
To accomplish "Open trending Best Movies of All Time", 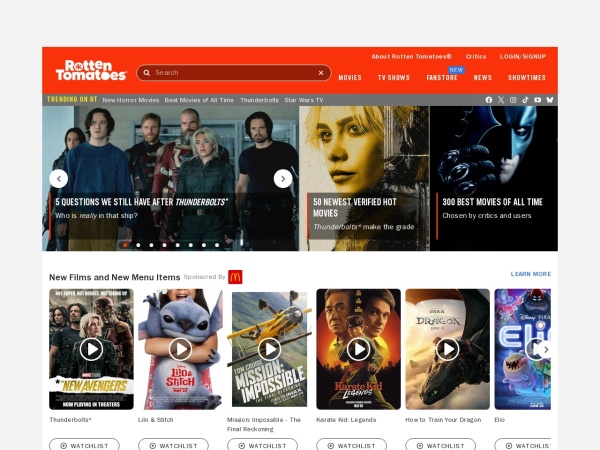I will (x=199, y=100).
